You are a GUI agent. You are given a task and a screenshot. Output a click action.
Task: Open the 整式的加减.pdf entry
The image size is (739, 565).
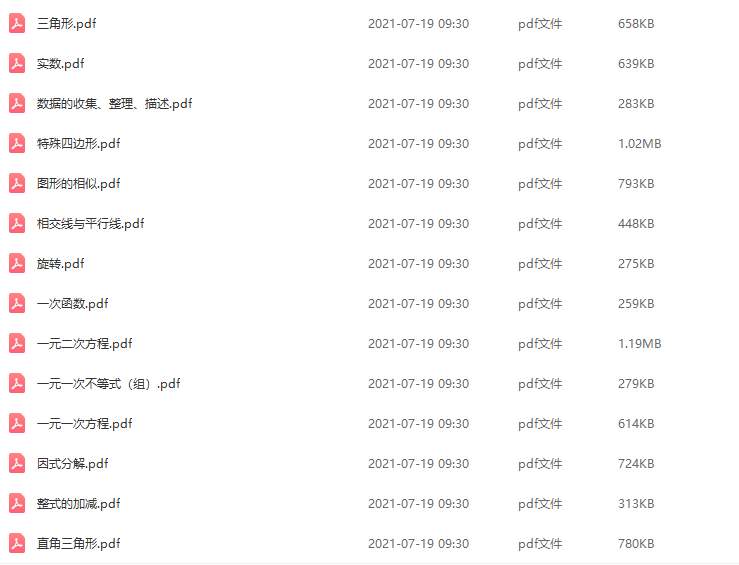point(78,504)
